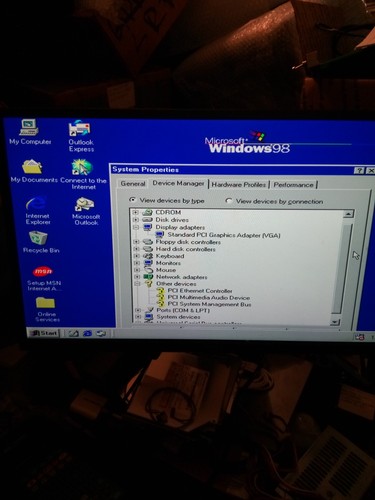The height and width of the screenshot is (500, 375).
Task: Select the Floppy disk controllers label
Action: click(188, 242)
